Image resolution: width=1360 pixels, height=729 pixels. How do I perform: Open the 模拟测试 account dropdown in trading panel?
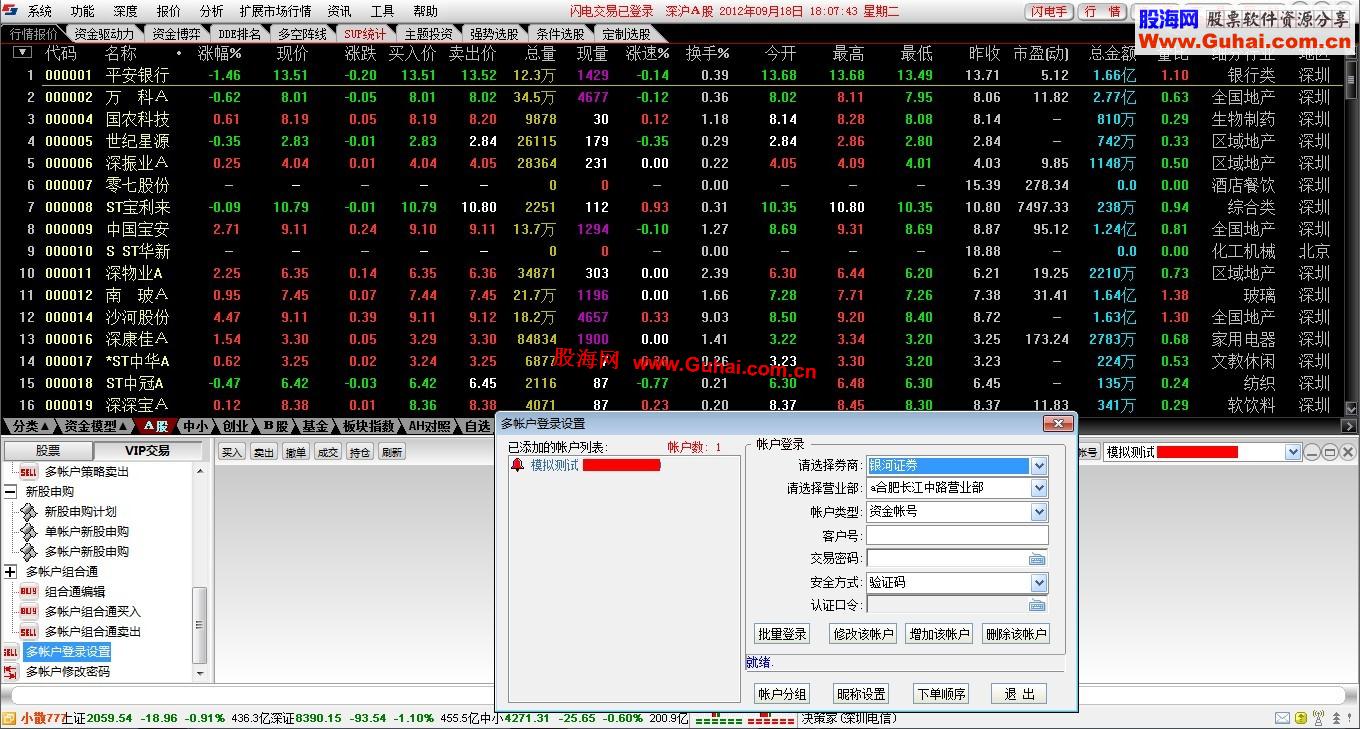[x=1293, y=452]
